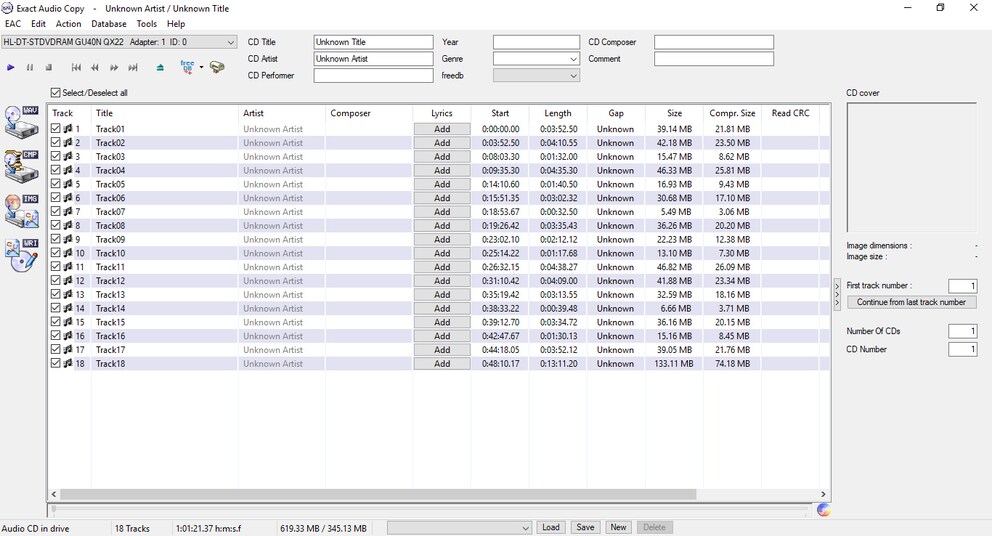Viewport: 992px width, 536px height.
Task: Open the EAC menu
Action: (13, 23)
